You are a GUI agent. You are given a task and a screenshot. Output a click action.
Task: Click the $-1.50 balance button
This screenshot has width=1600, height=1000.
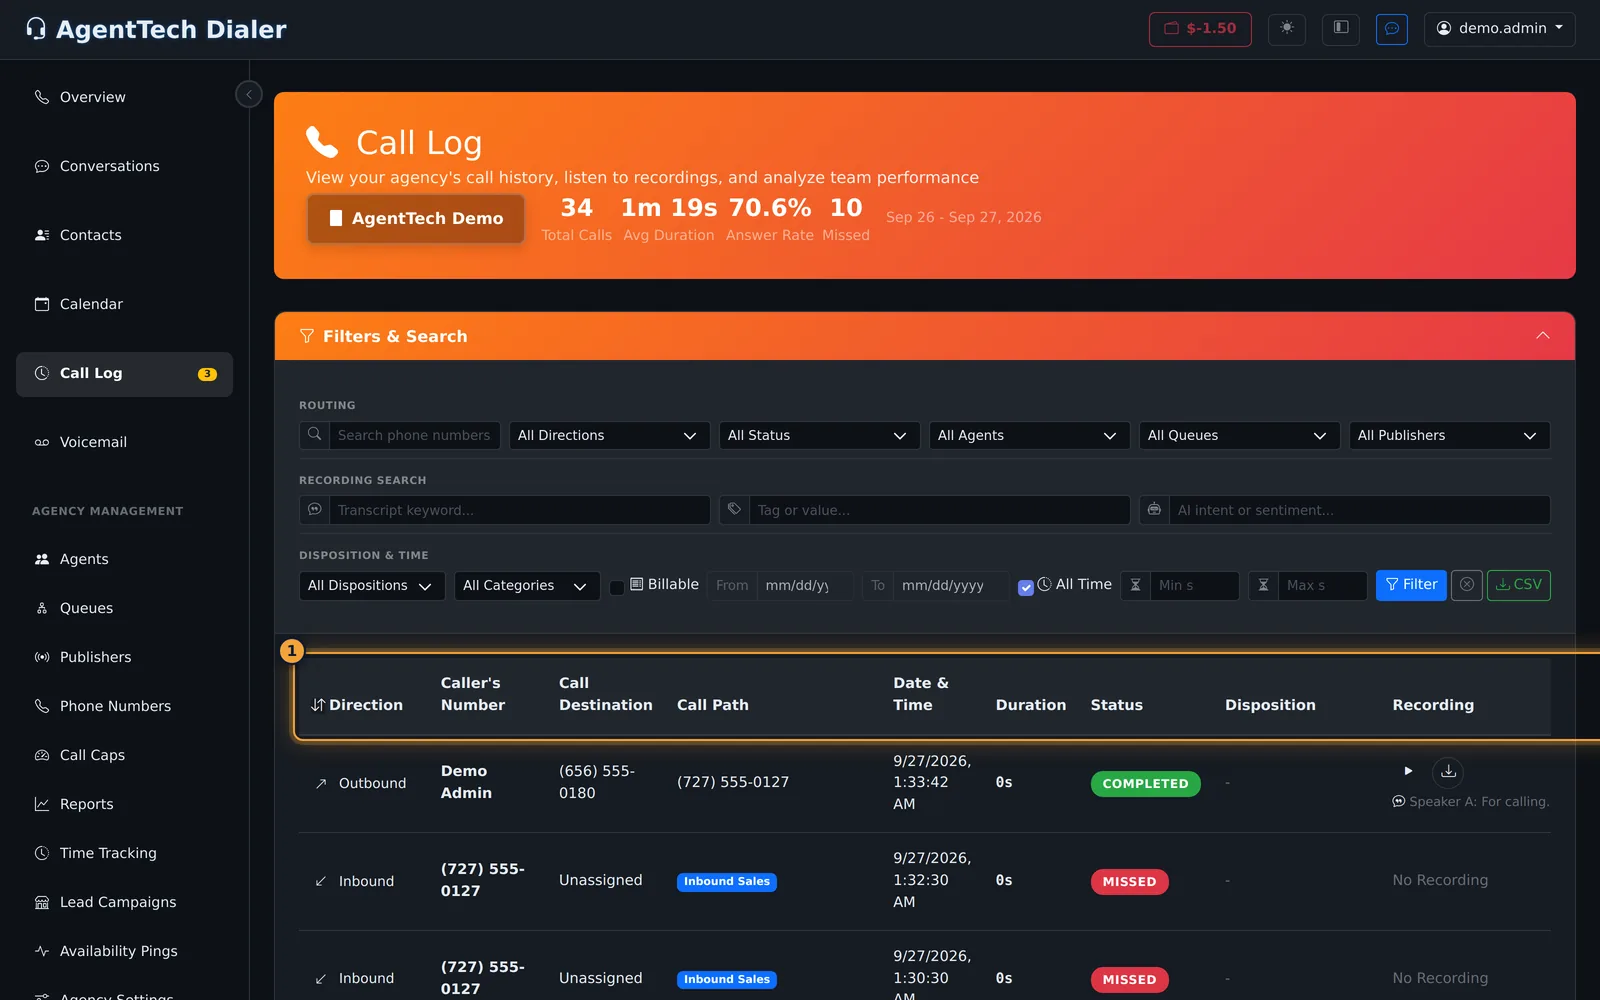pyautogui.click(x=1200, y=29)
